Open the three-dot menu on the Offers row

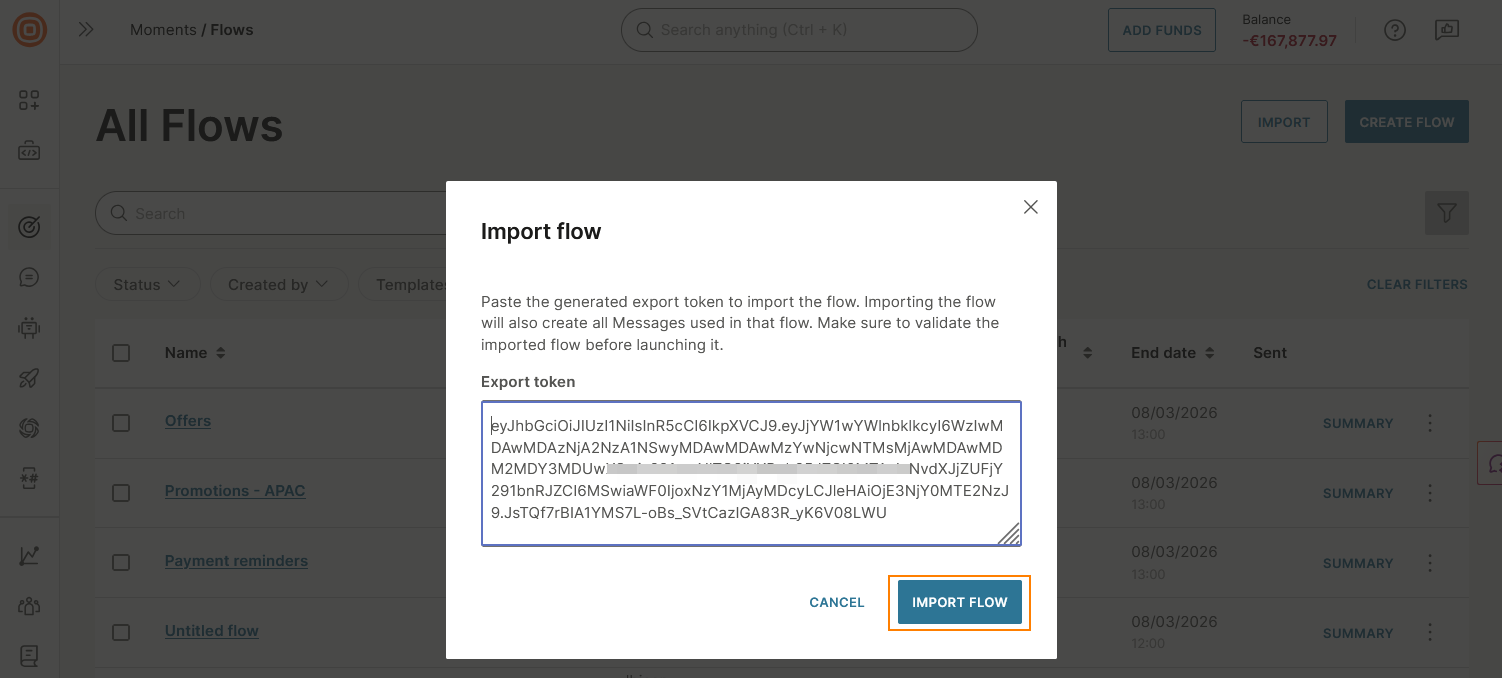coord(1429,422)
